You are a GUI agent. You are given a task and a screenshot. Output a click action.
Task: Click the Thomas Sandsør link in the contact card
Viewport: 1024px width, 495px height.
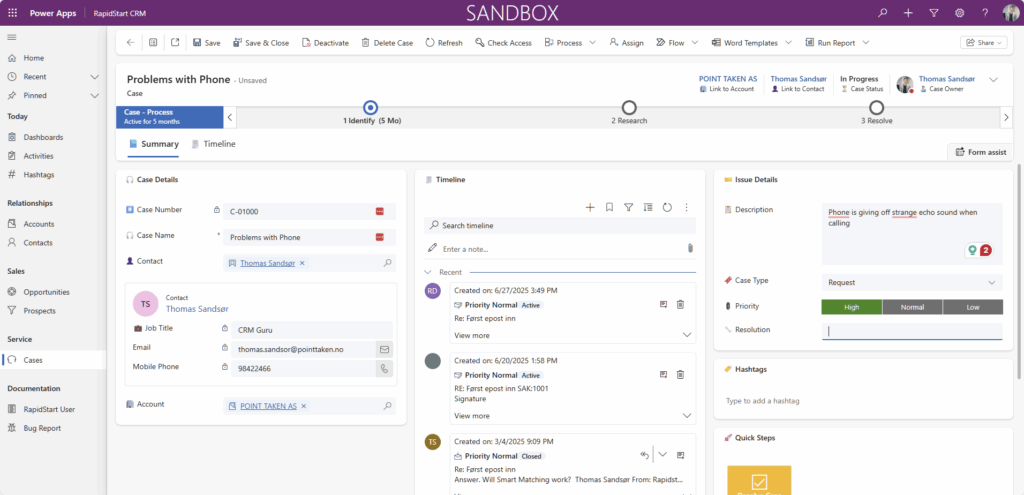pyautogui.click(x=197, y=309)
